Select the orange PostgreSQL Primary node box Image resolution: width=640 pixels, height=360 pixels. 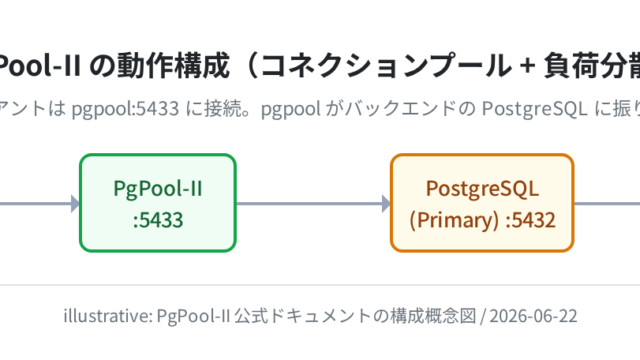(x=482, y=203)
